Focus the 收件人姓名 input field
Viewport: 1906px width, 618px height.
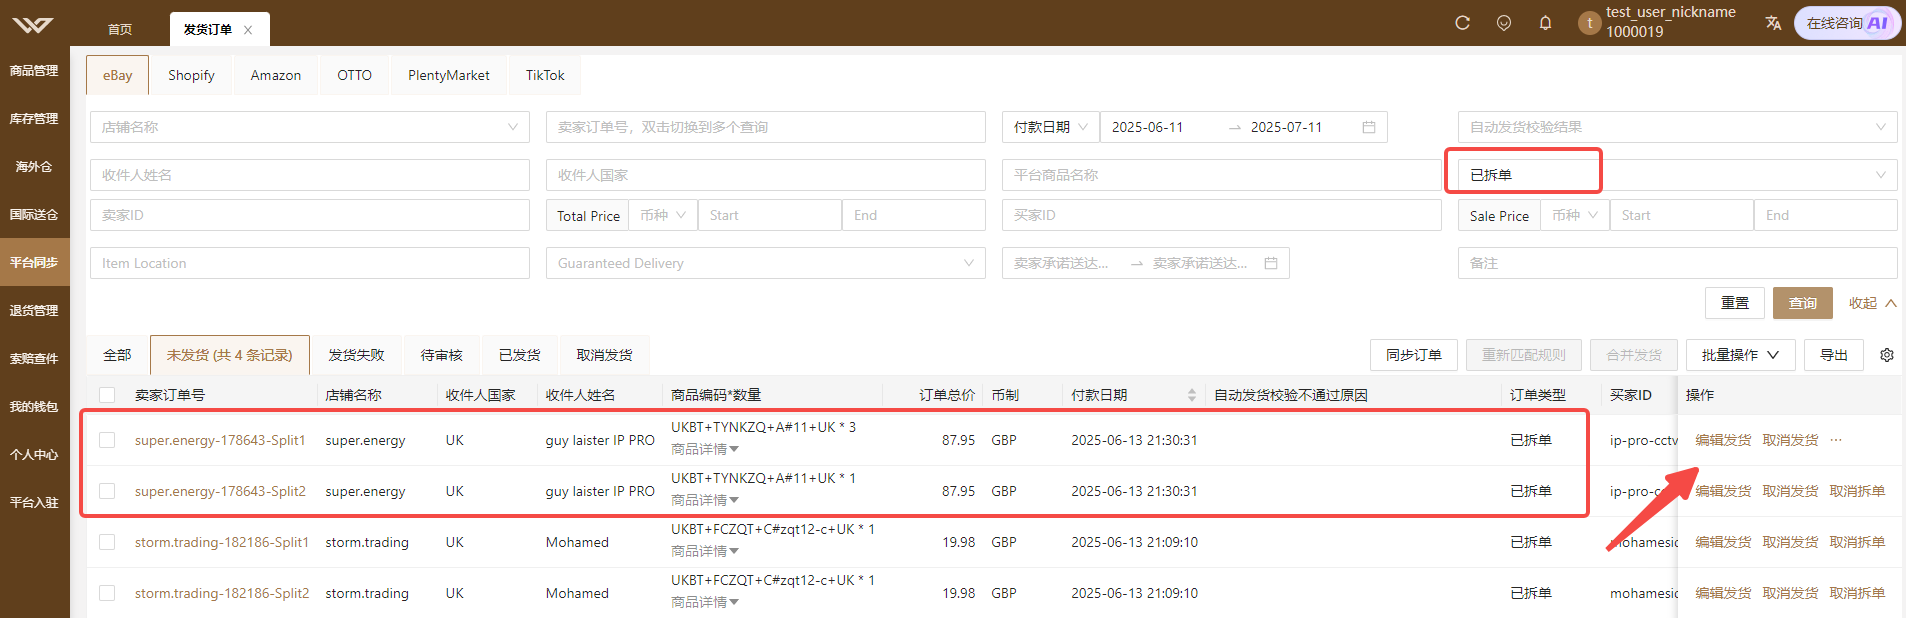pyautogui.click(x=310, y=175)
